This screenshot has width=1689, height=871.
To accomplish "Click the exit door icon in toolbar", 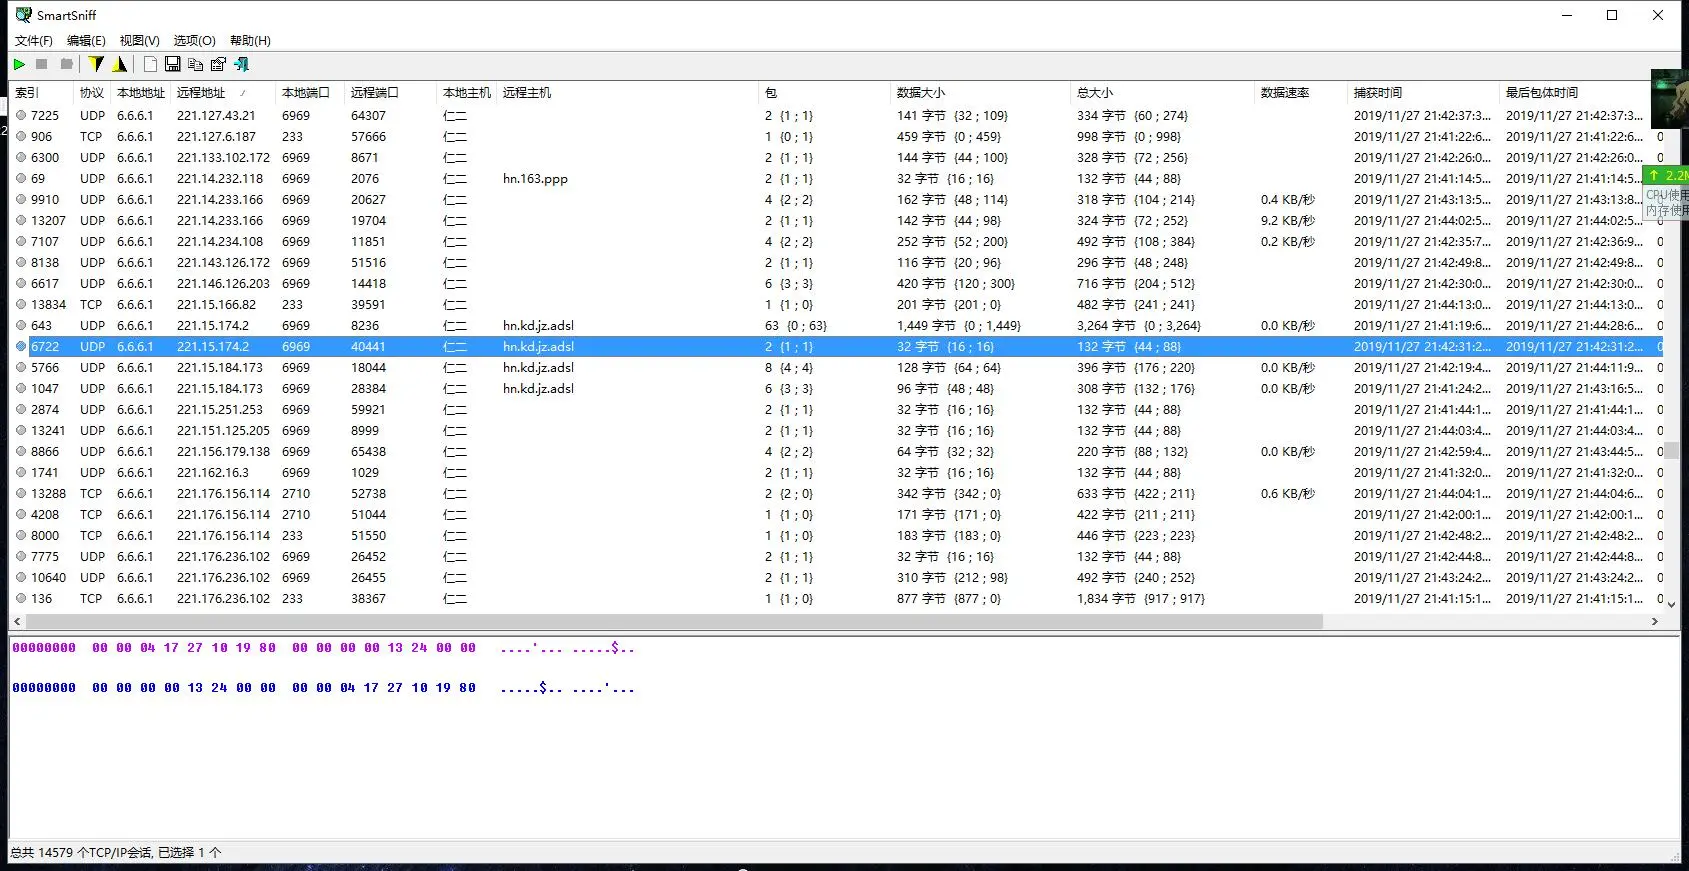I will (241, 64).
